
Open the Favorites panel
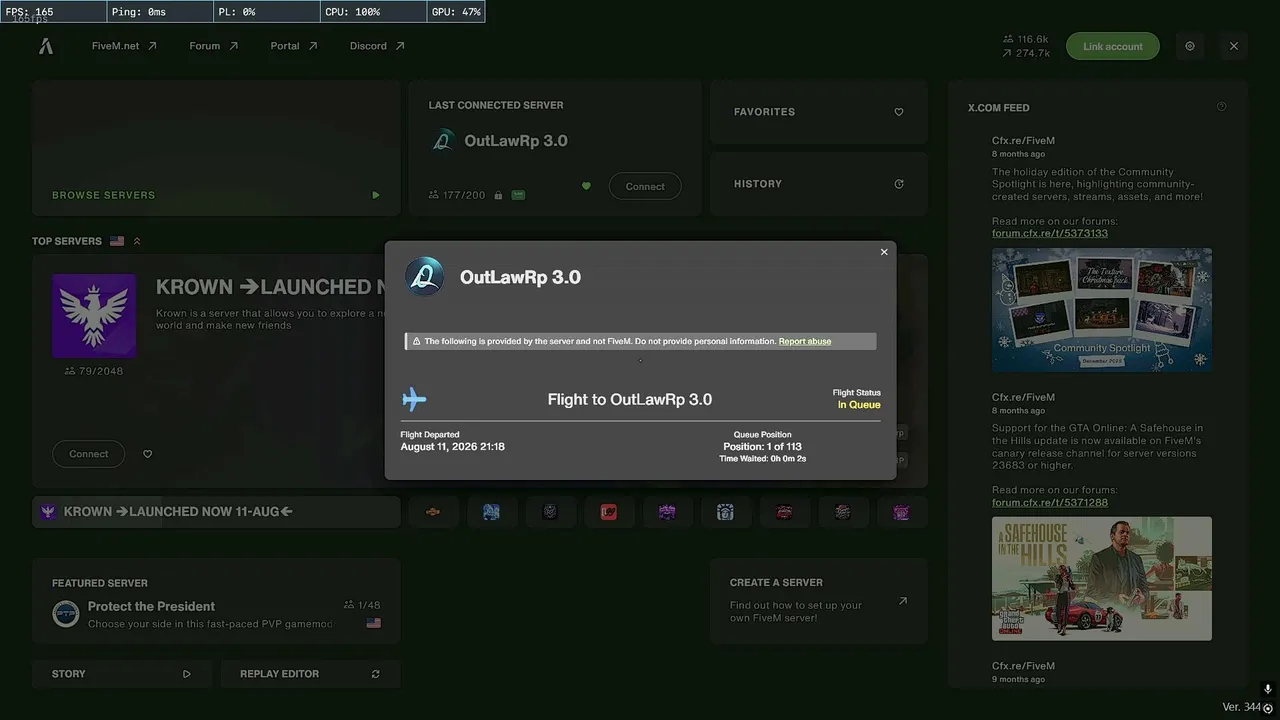click(x=819, y=112)
